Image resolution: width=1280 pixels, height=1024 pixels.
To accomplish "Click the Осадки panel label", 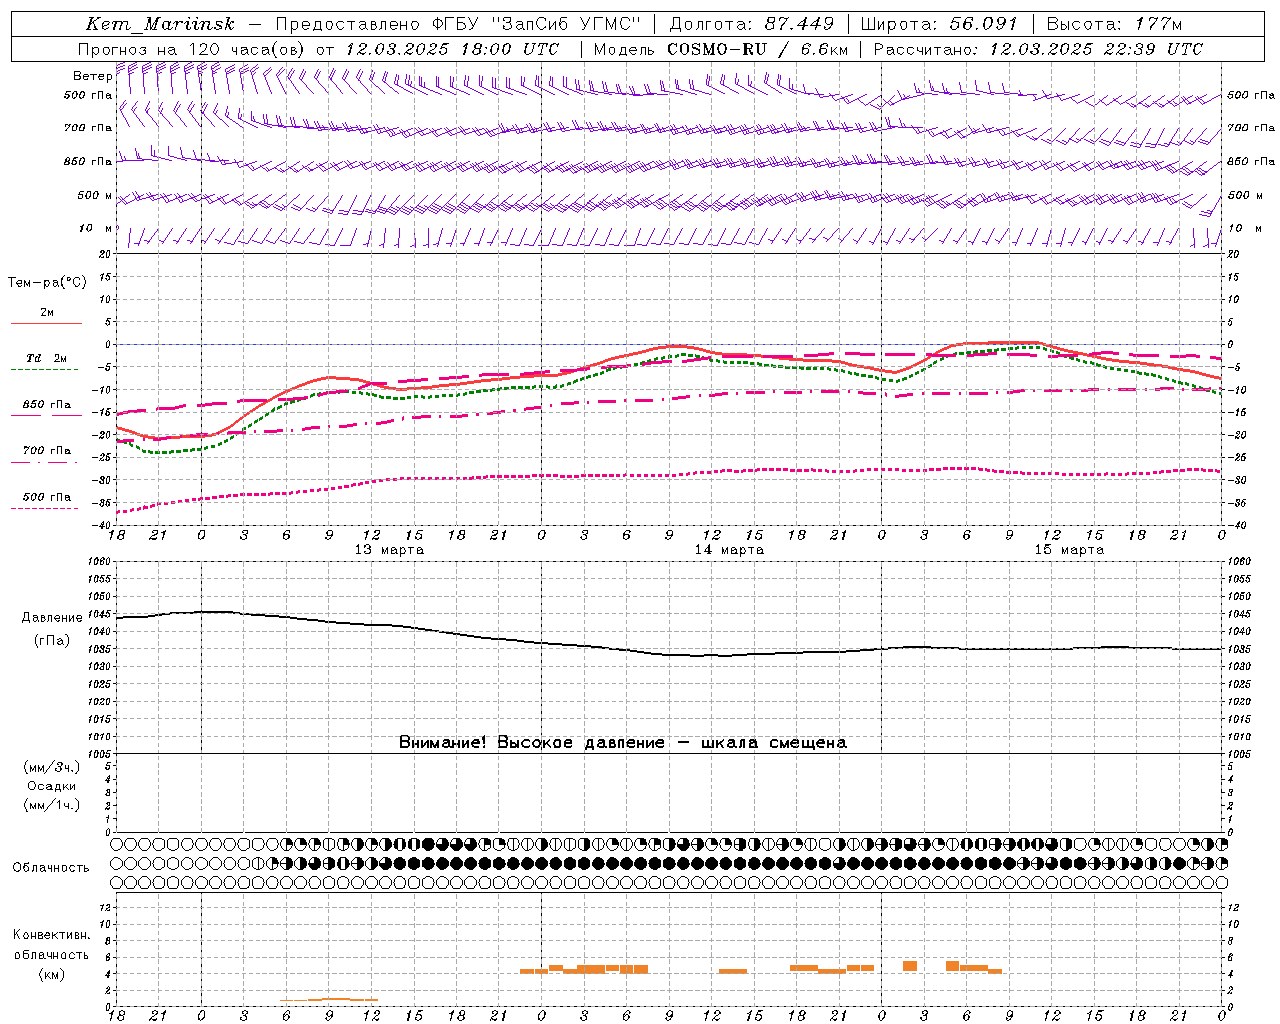I will click(x=52, y=786).
